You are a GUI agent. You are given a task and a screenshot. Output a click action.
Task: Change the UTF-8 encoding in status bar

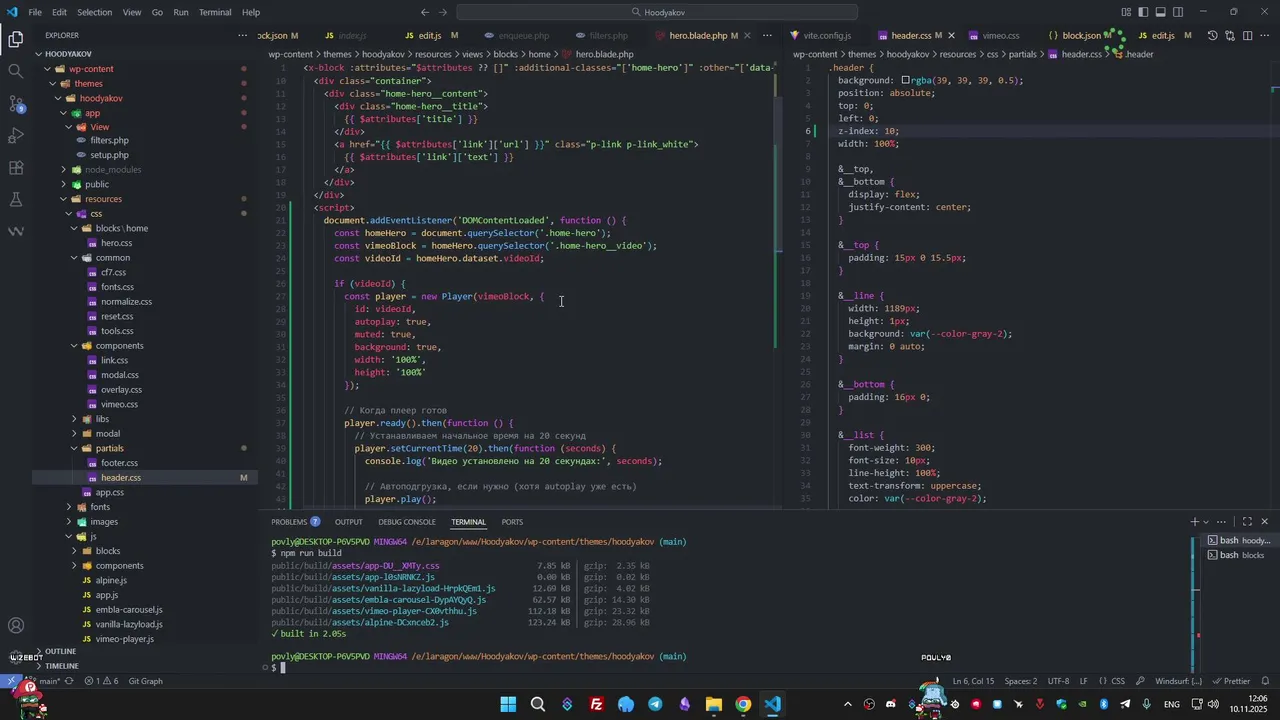[1058, 681]
